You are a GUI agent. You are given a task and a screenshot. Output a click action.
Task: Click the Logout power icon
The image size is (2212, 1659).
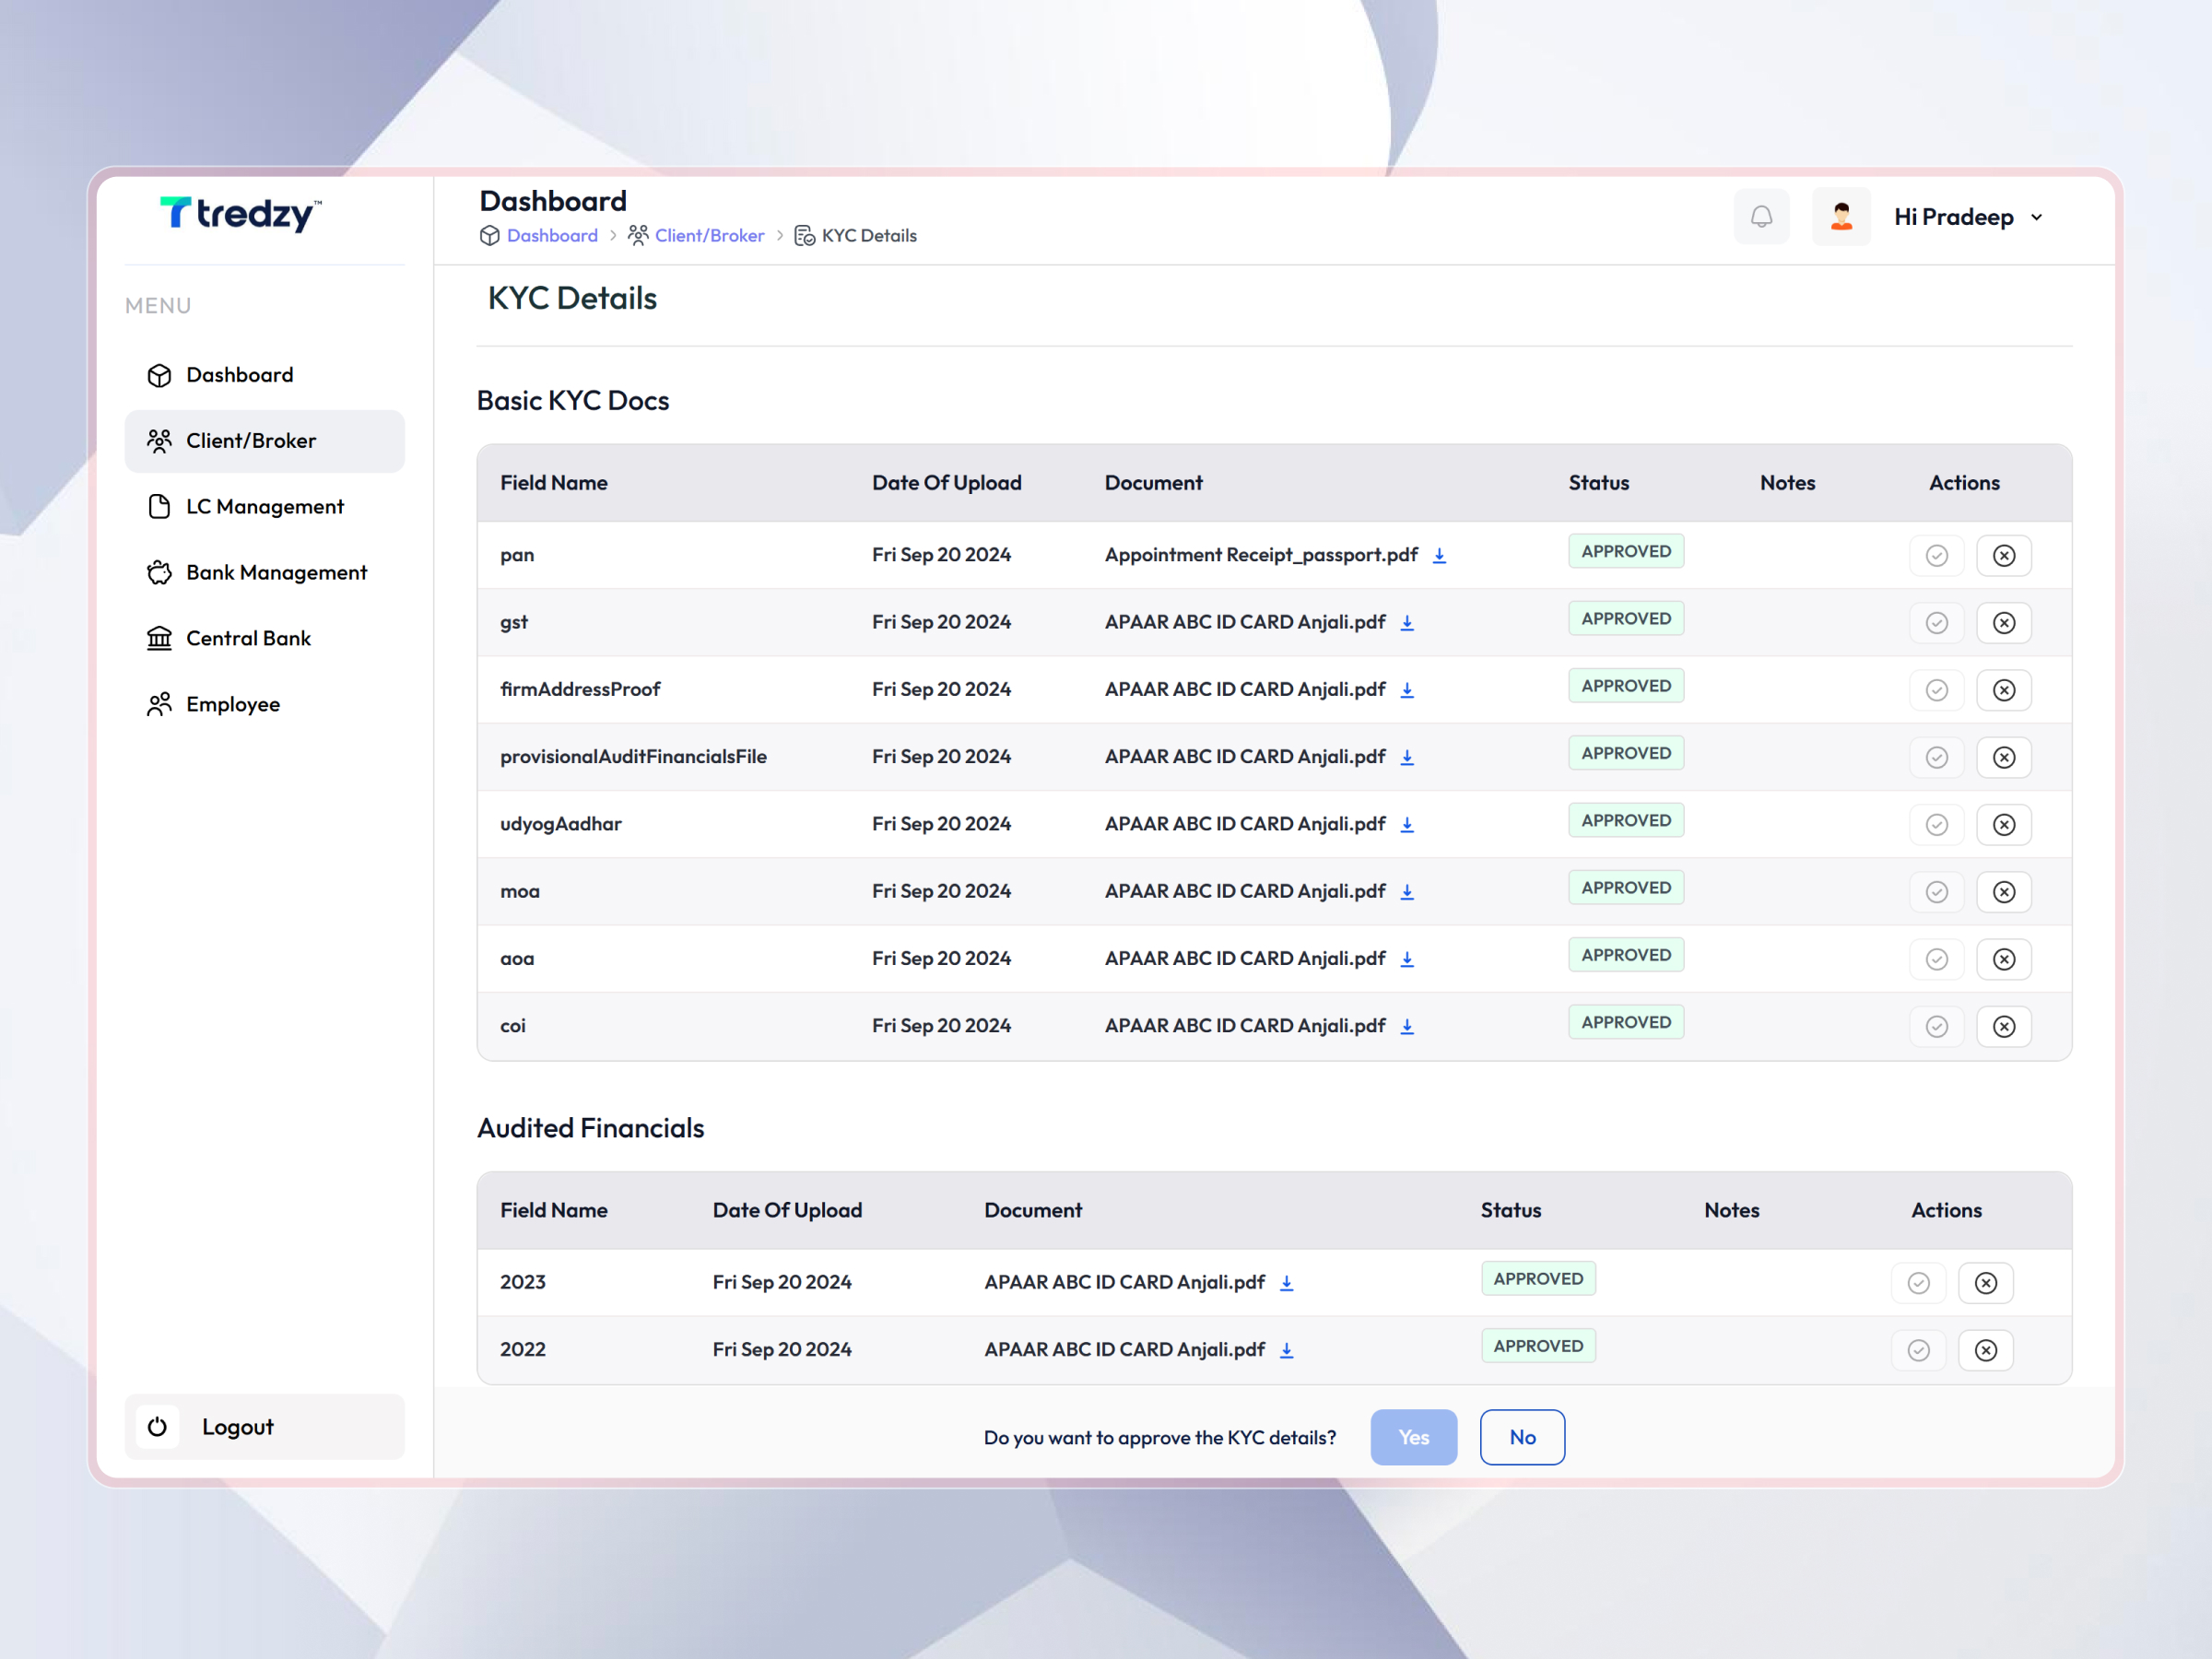click(158, 1427)
